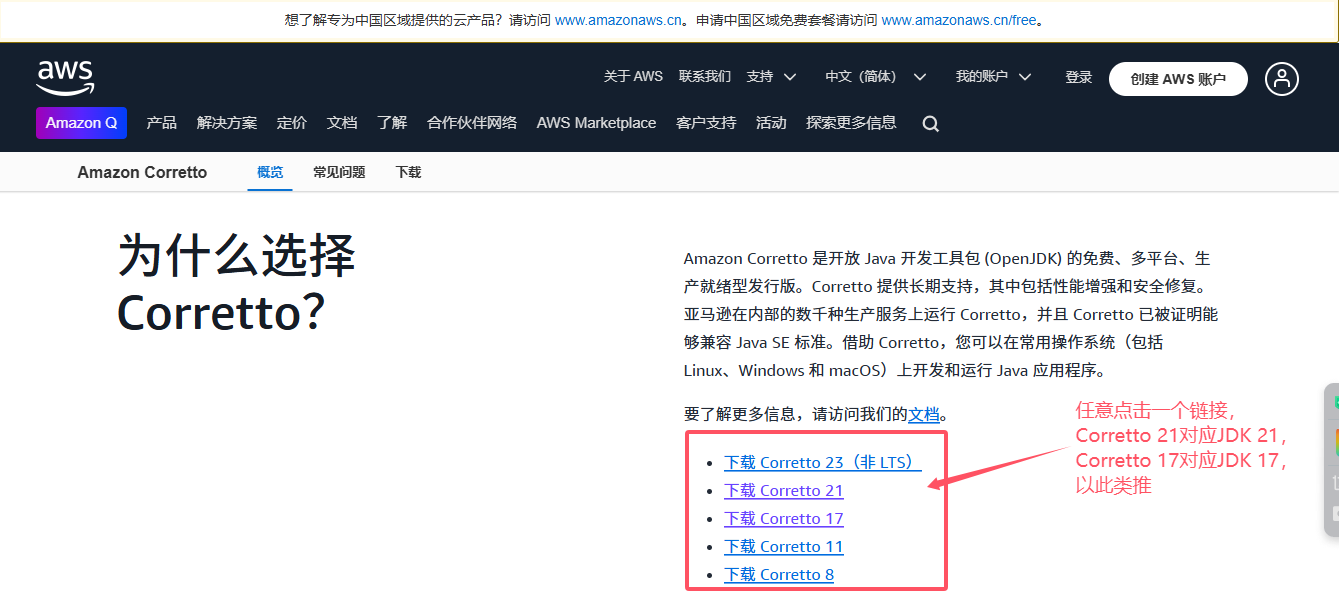This screenshot has width=1339, height=612.
Task: Click the AWS logo
Action: [x=66, y=76]
